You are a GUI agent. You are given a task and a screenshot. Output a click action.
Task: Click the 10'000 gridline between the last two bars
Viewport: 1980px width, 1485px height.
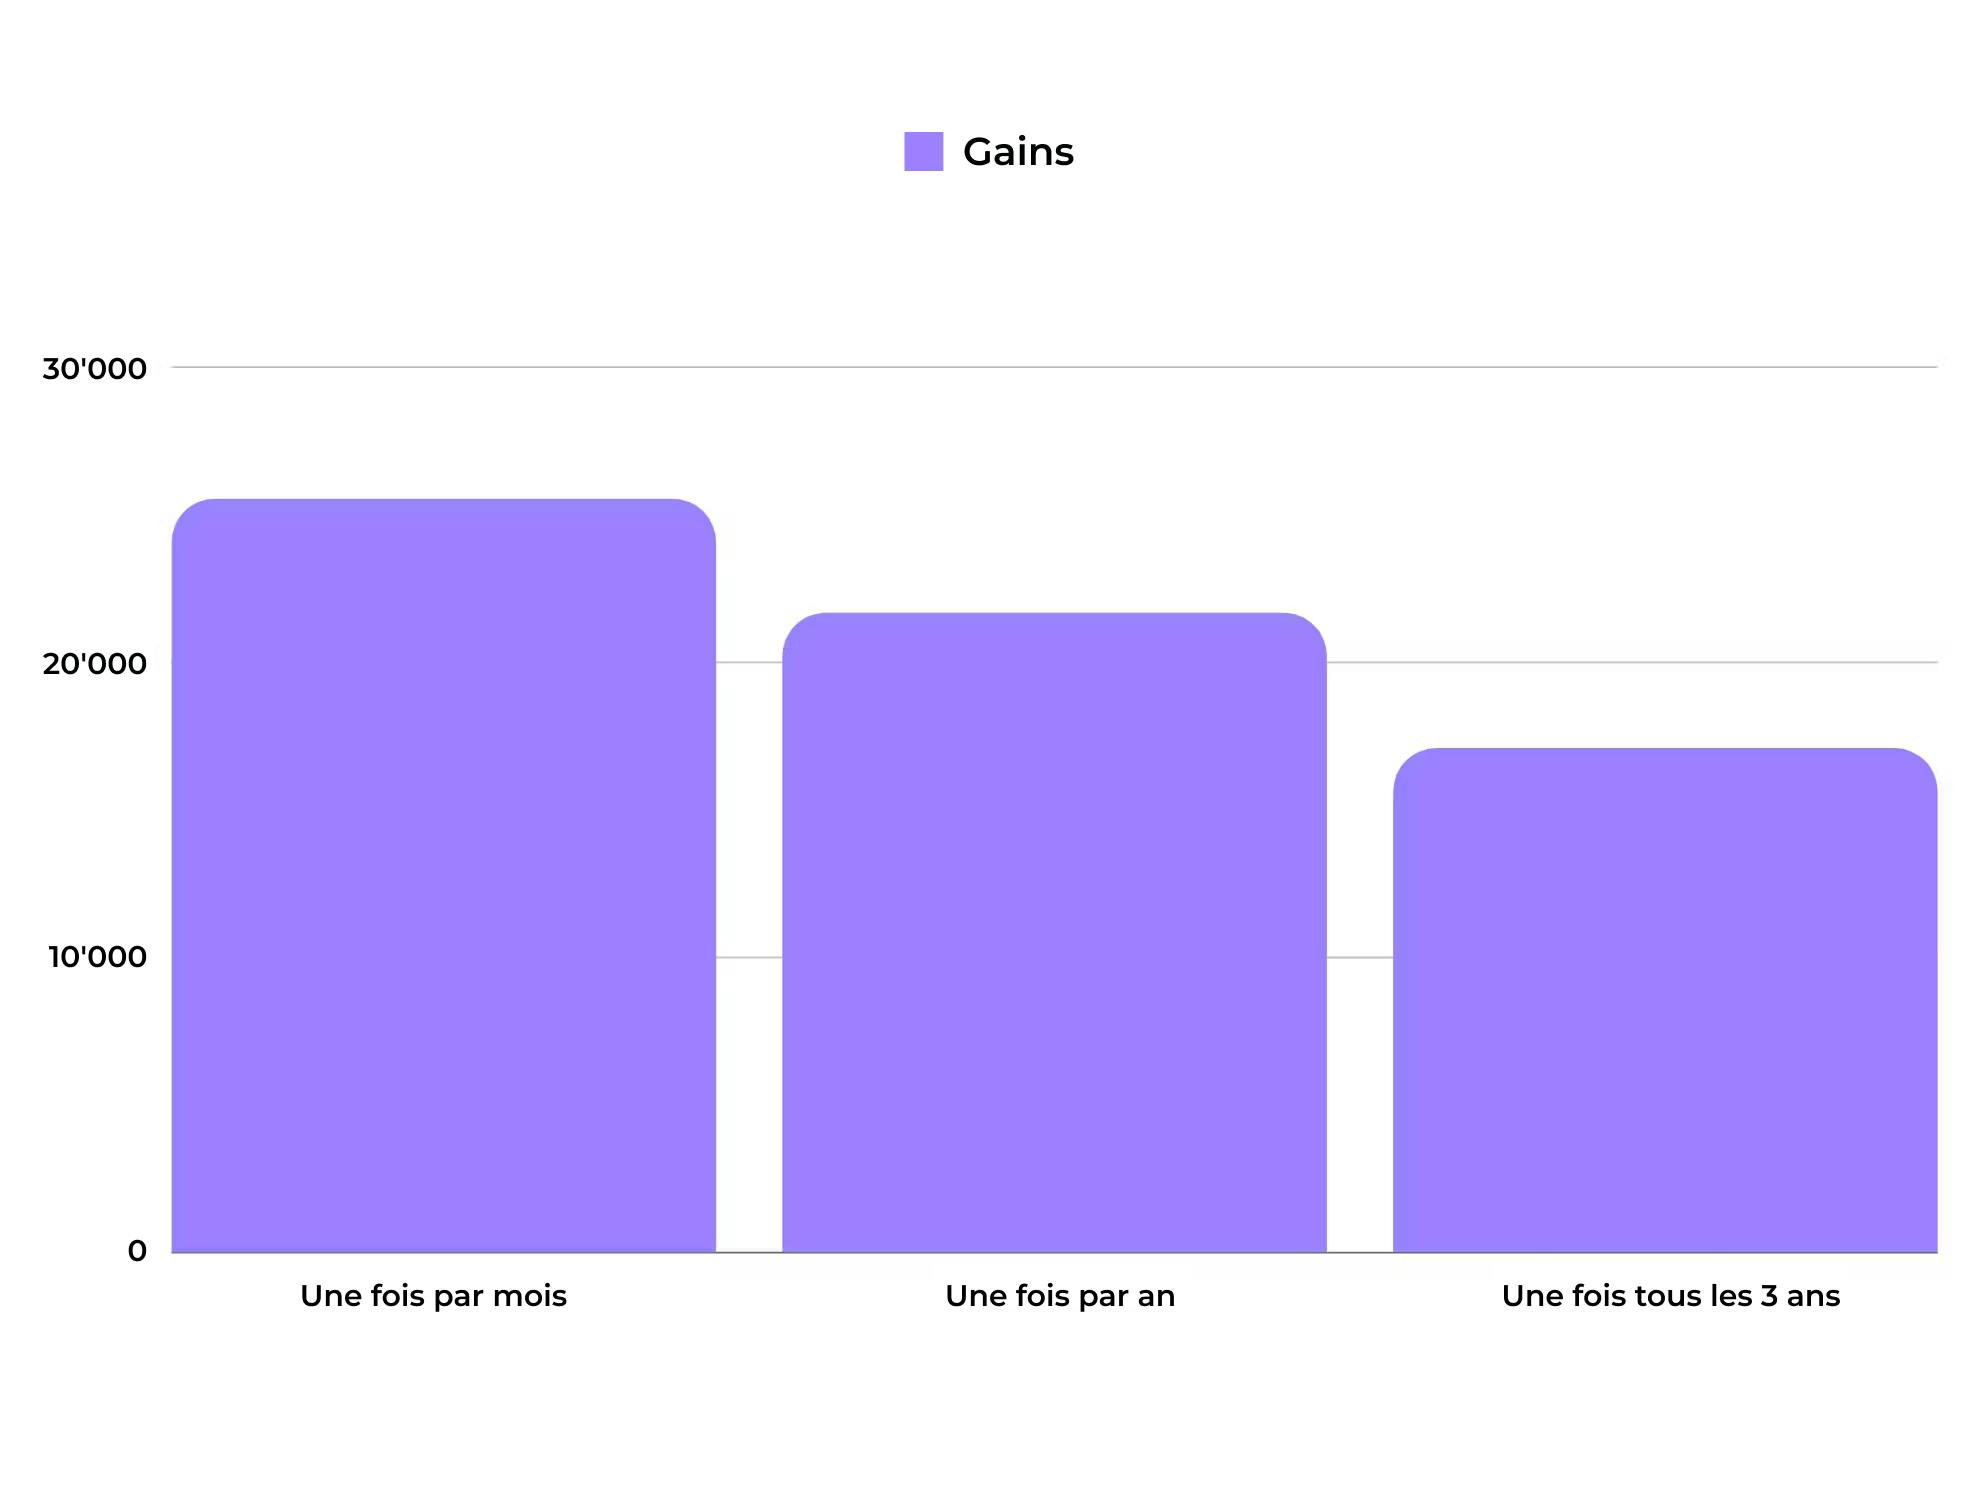click(x=1359, y=957)
